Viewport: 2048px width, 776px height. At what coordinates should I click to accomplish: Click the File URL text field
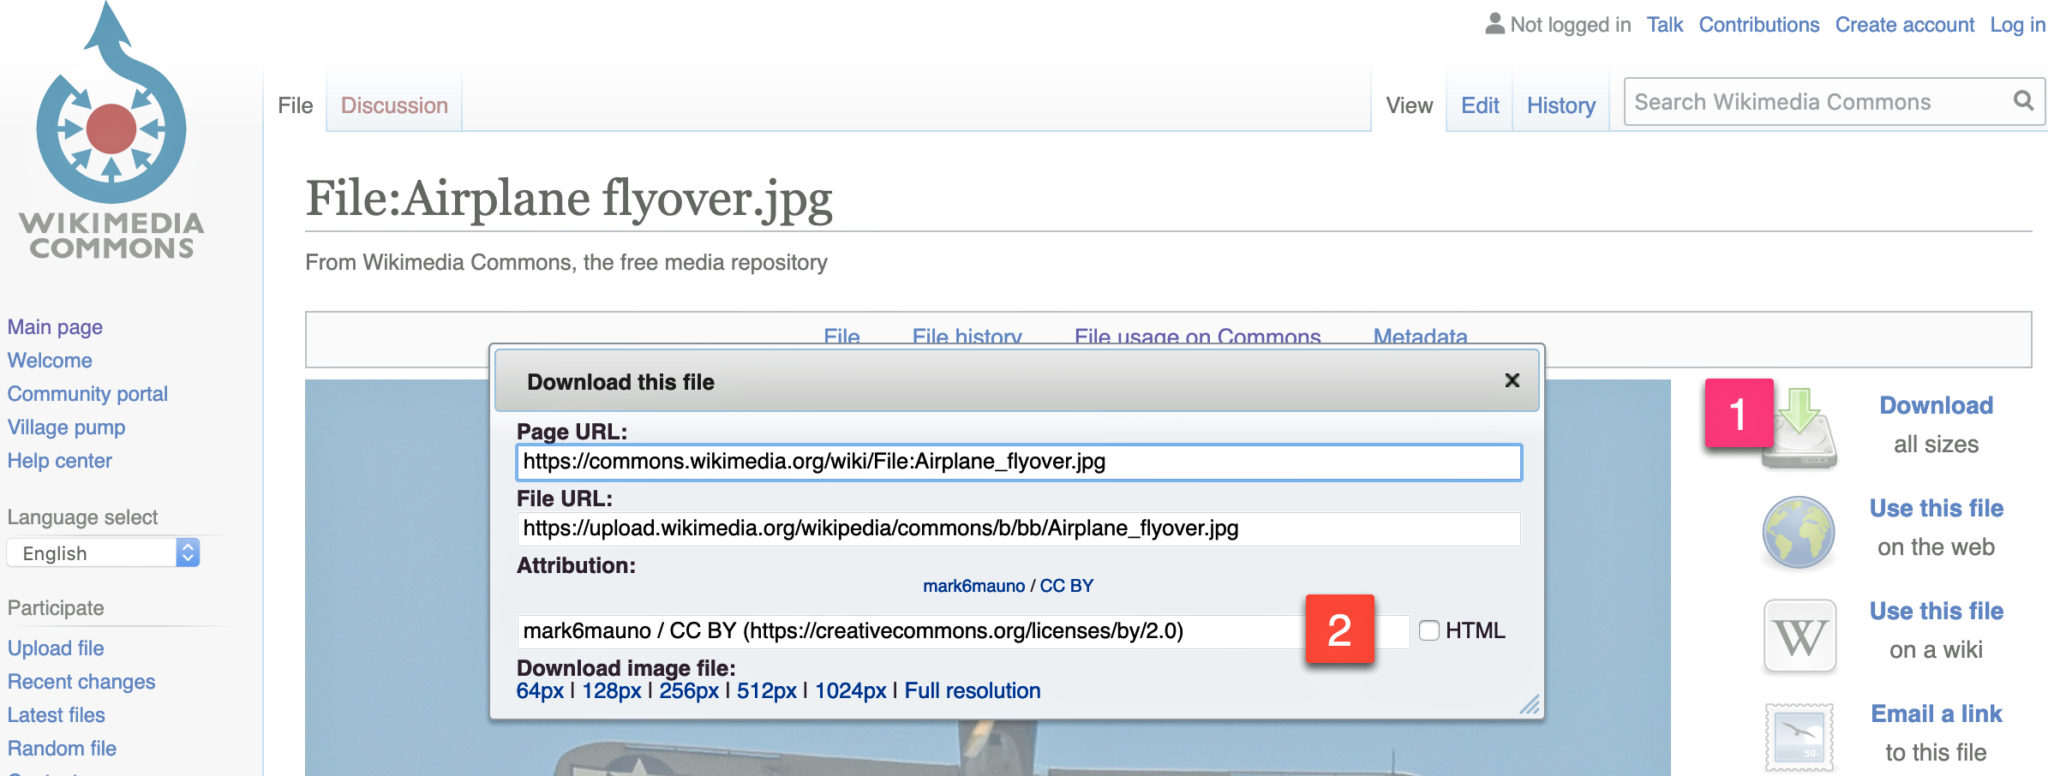(x=1018, y=528)
